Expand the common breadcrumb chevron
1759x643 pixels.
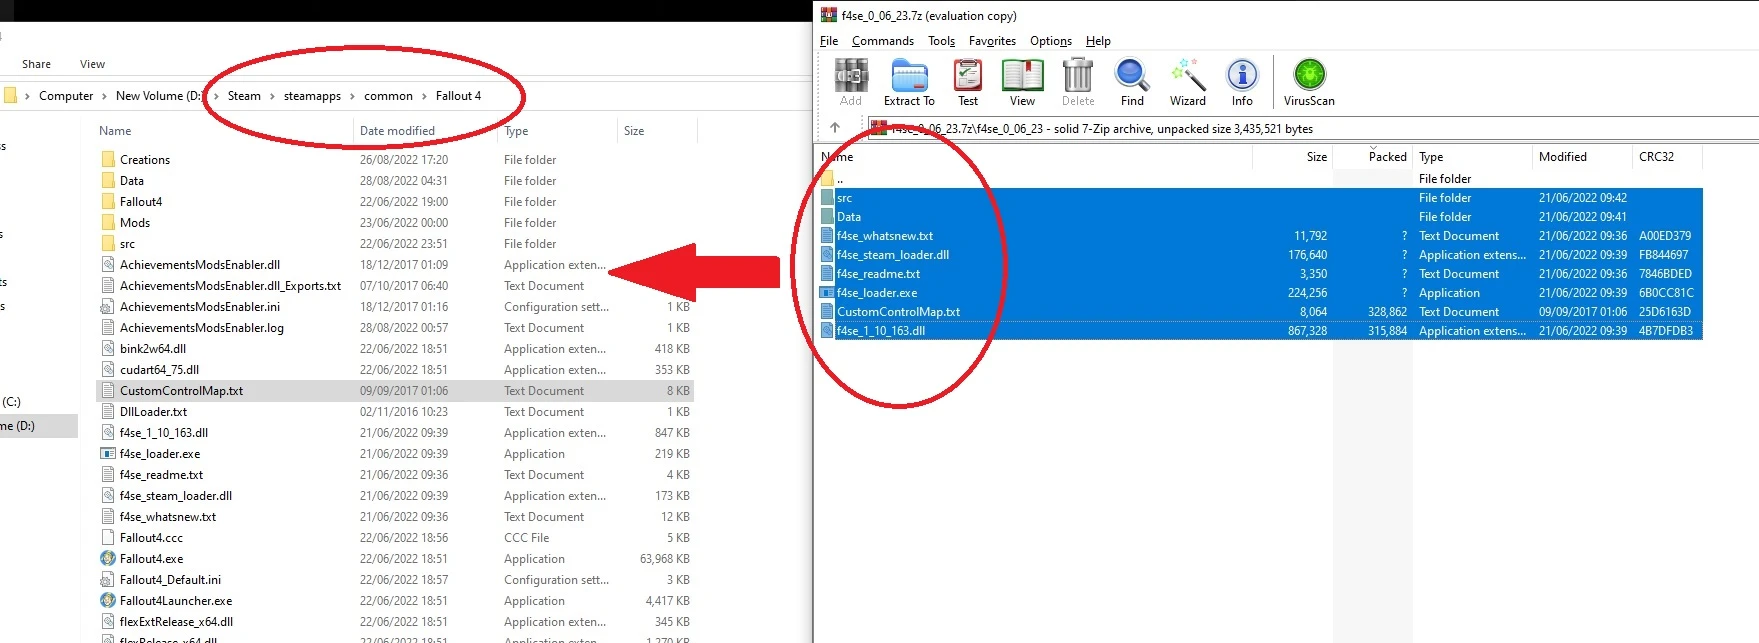point(424,96)
